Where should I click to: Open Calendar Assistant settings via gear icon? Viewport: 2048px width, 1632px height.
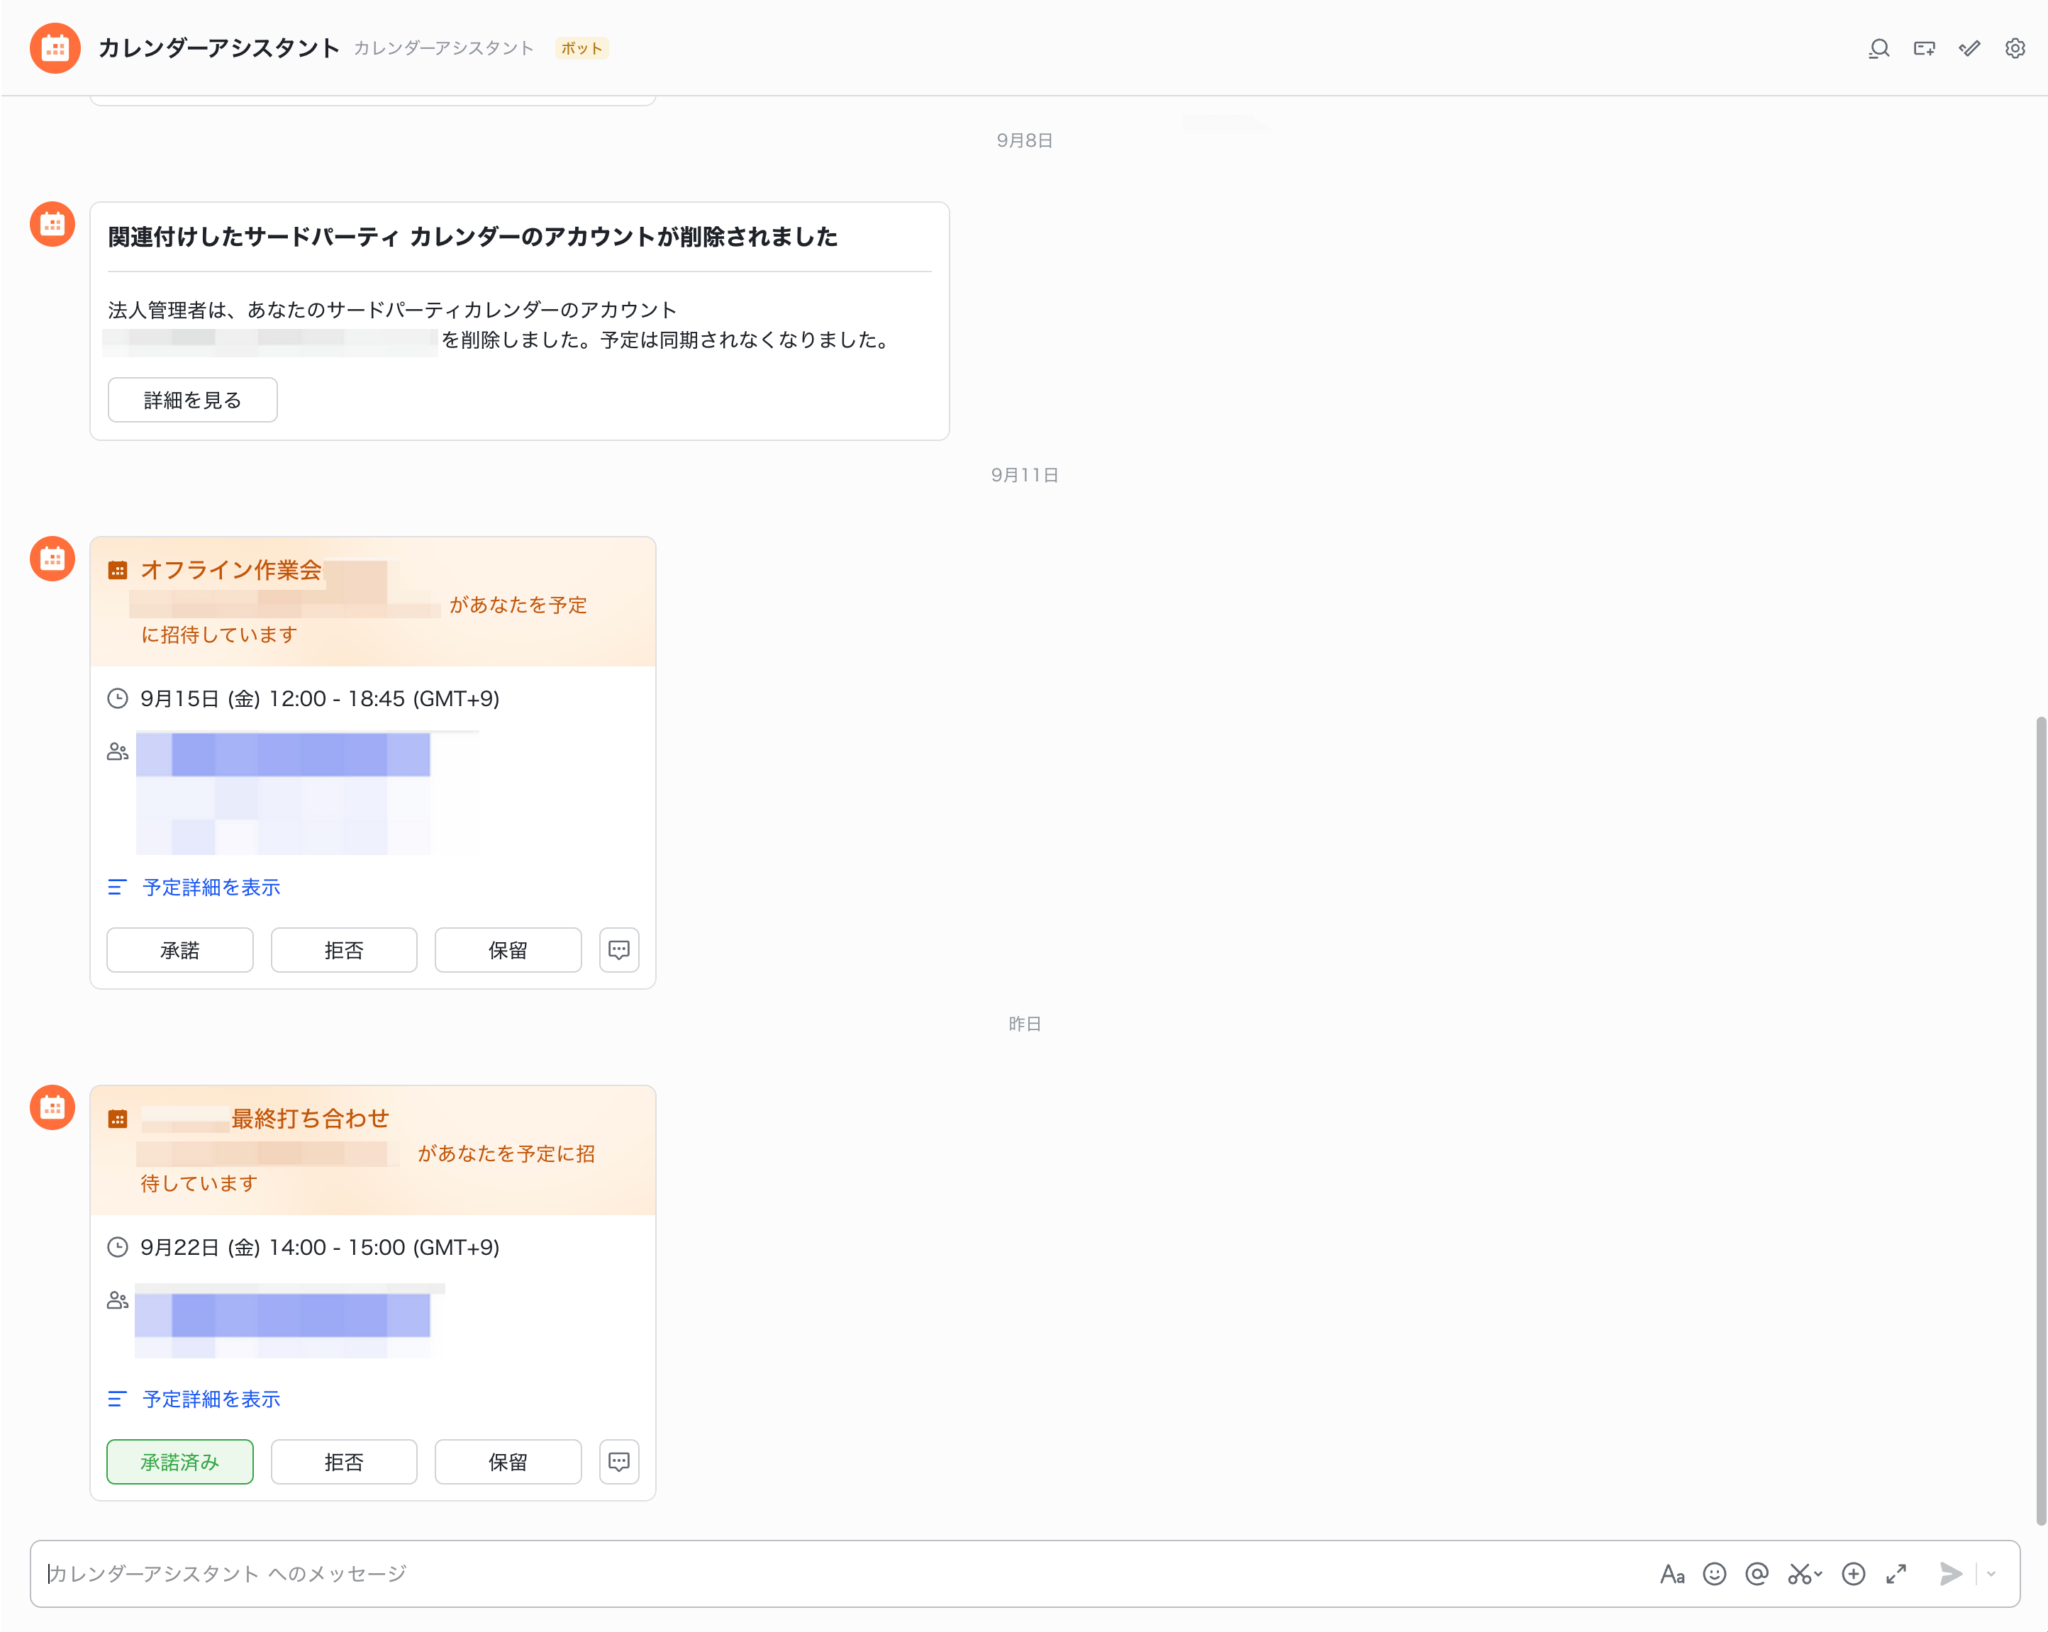click(2014, 48)
